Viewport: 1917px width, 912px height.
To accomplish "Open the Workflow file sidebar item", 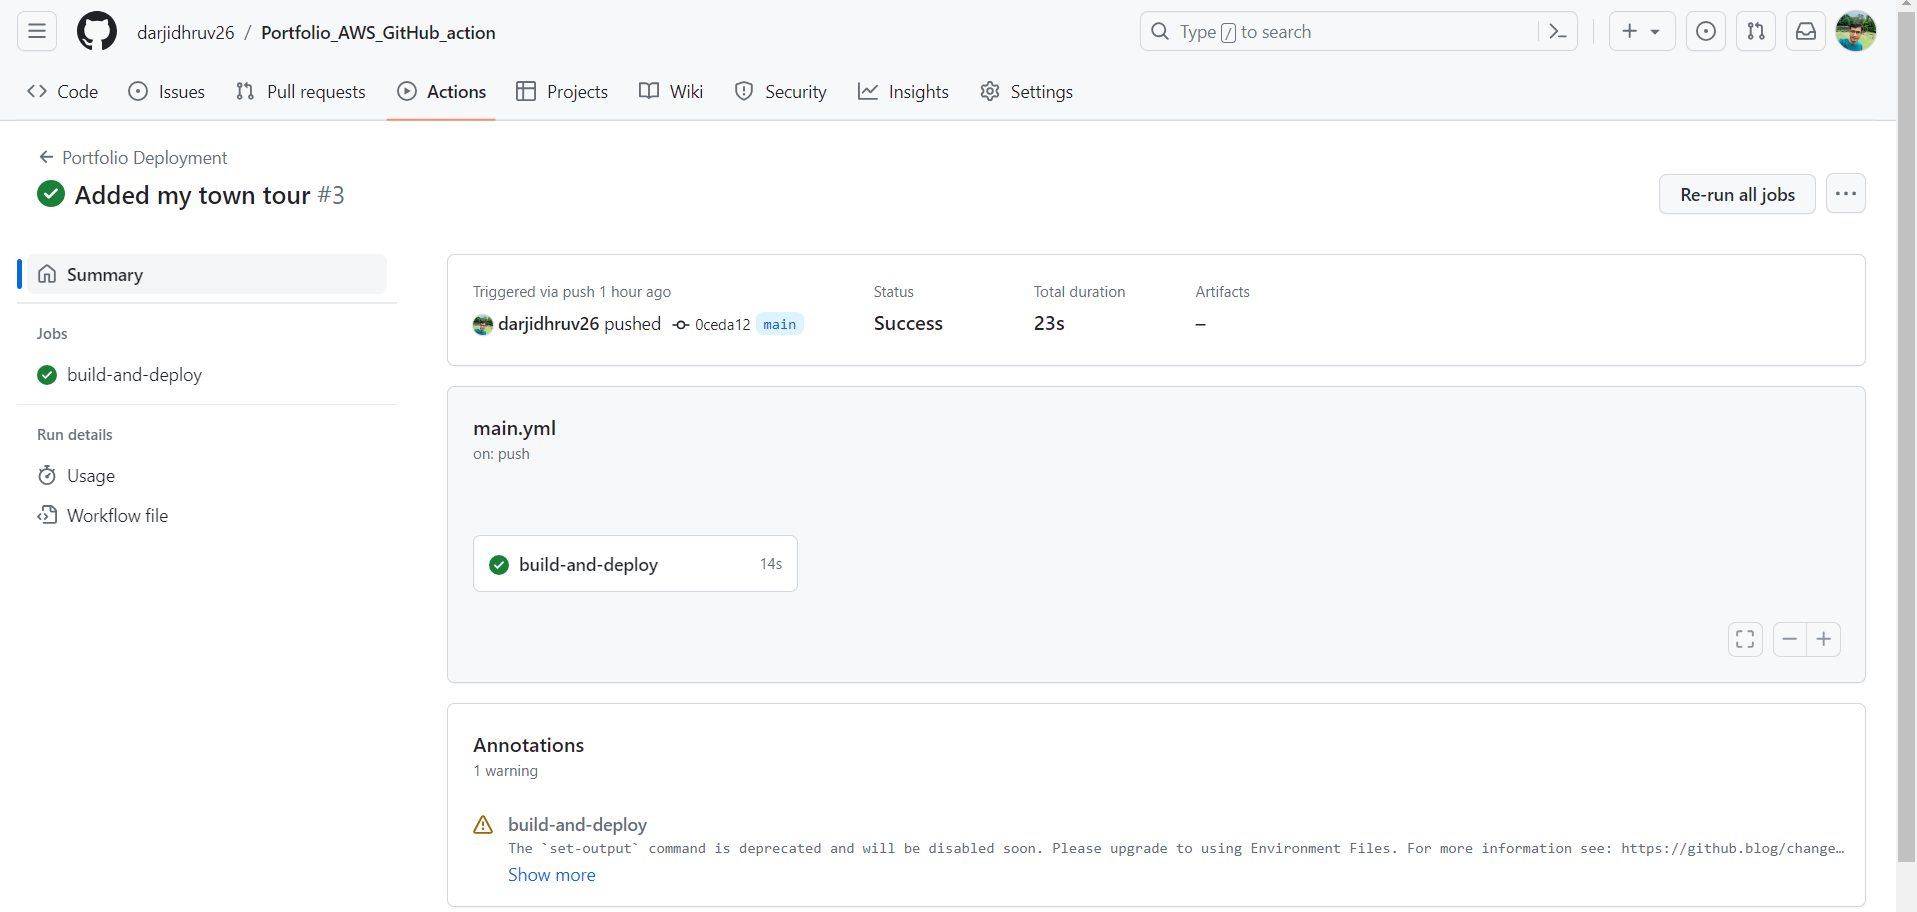I will click(x=116, y=515).
